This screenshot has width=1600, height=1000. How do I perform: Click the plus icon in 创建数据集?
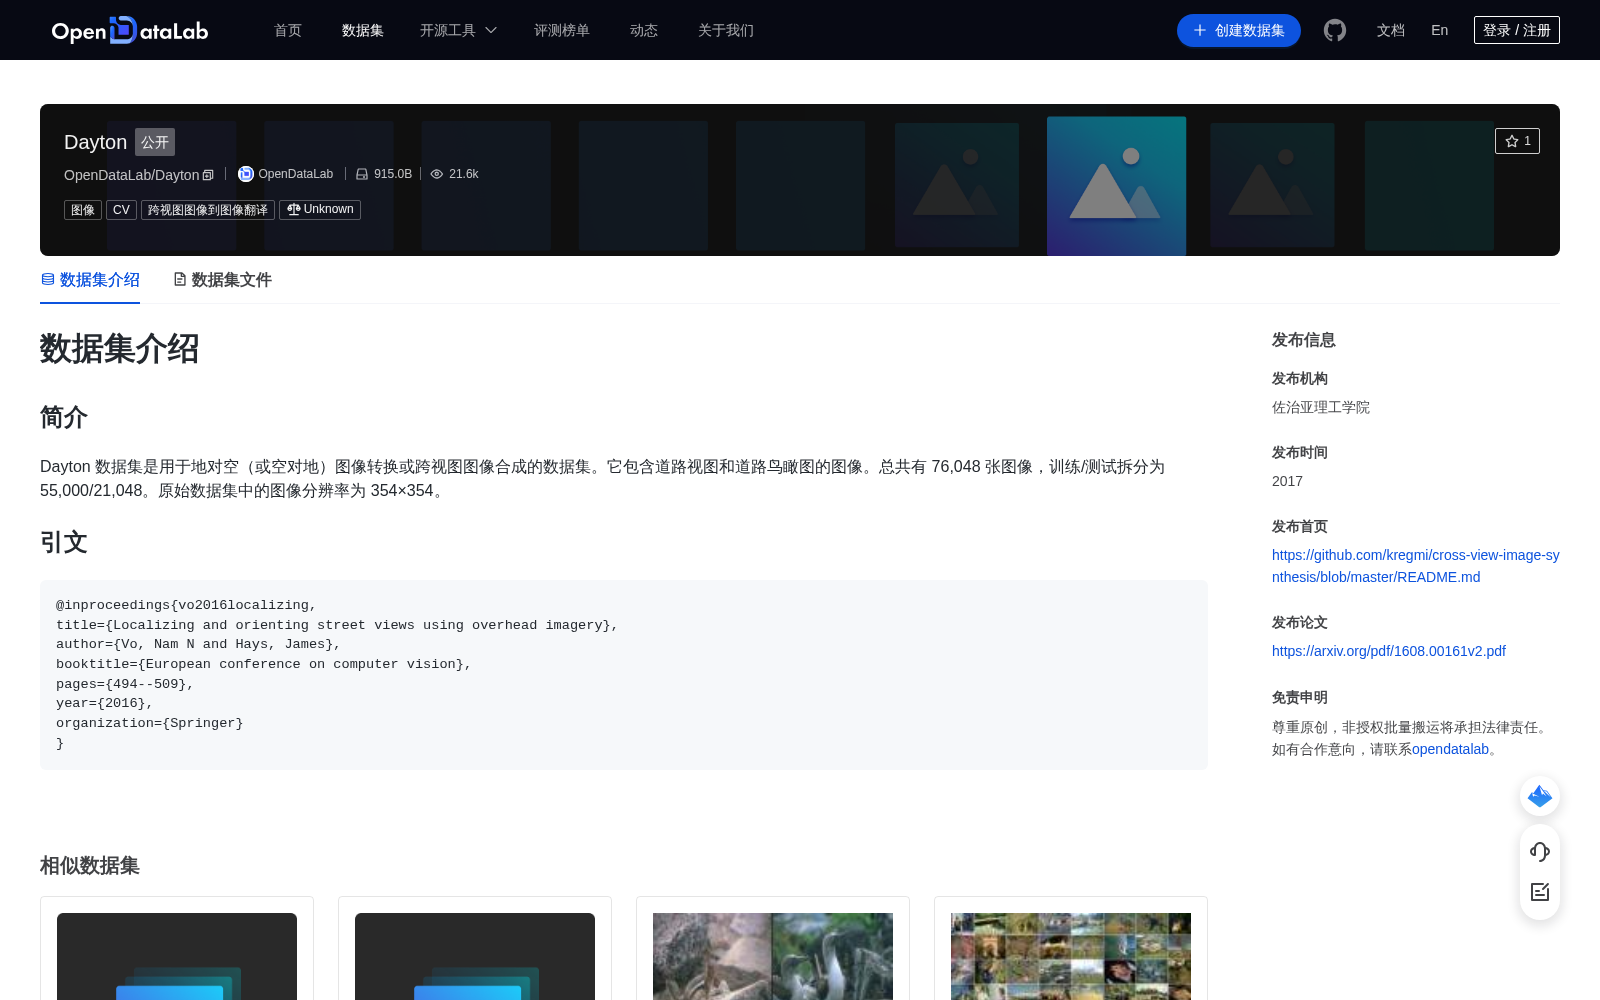tap(1200, 30)
